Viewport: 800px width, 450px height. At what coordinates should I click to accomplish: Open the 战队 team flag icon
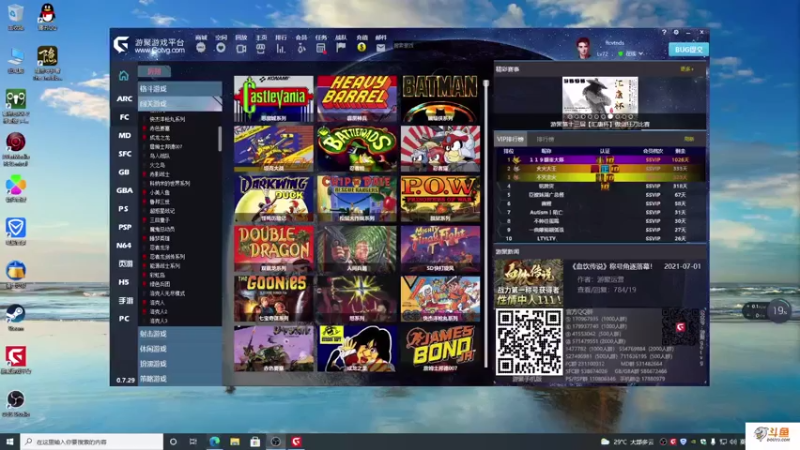(x=341, y=47)
